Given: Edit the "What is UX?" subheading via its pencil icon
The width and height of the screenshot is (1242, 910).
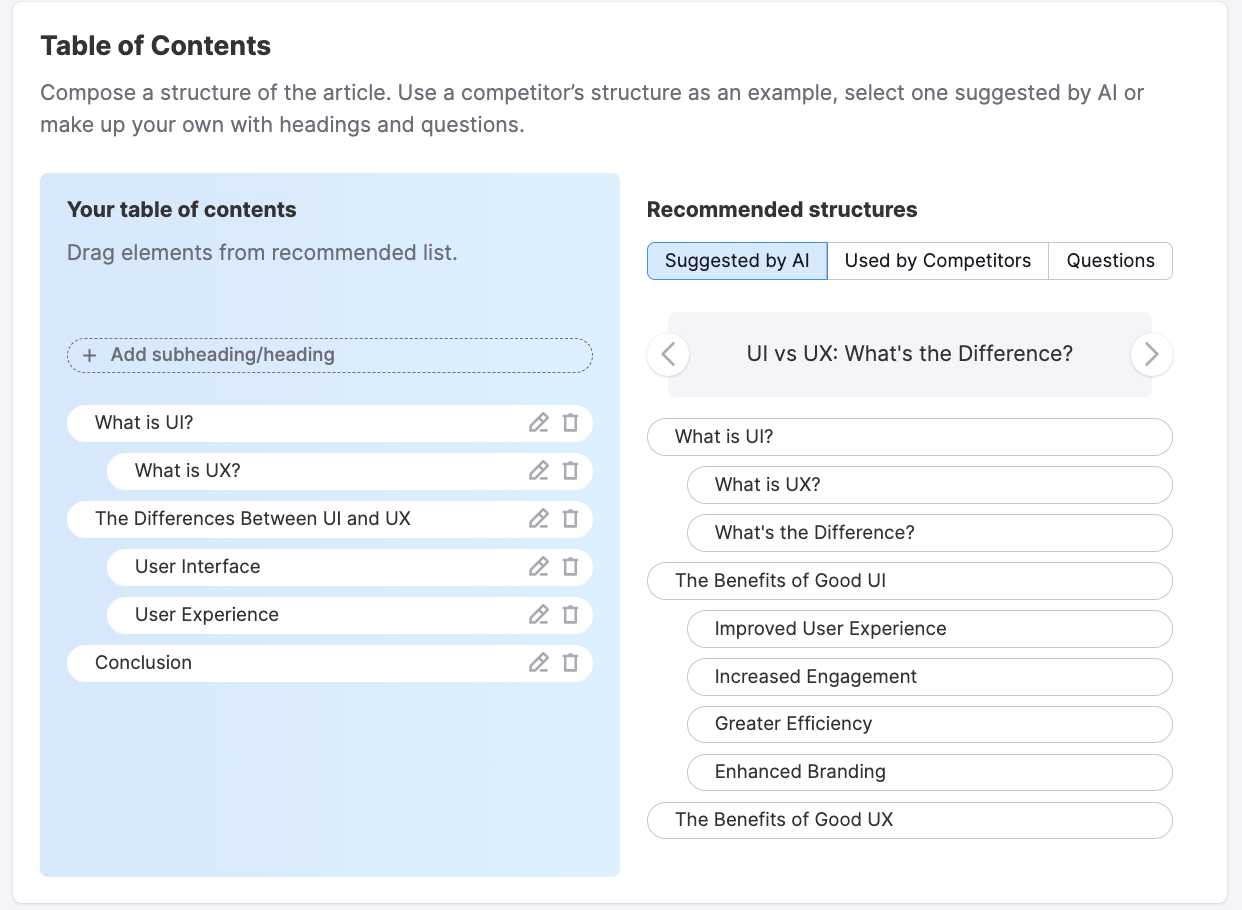Looking at the screenshot, I should click(x=539, y=470).
